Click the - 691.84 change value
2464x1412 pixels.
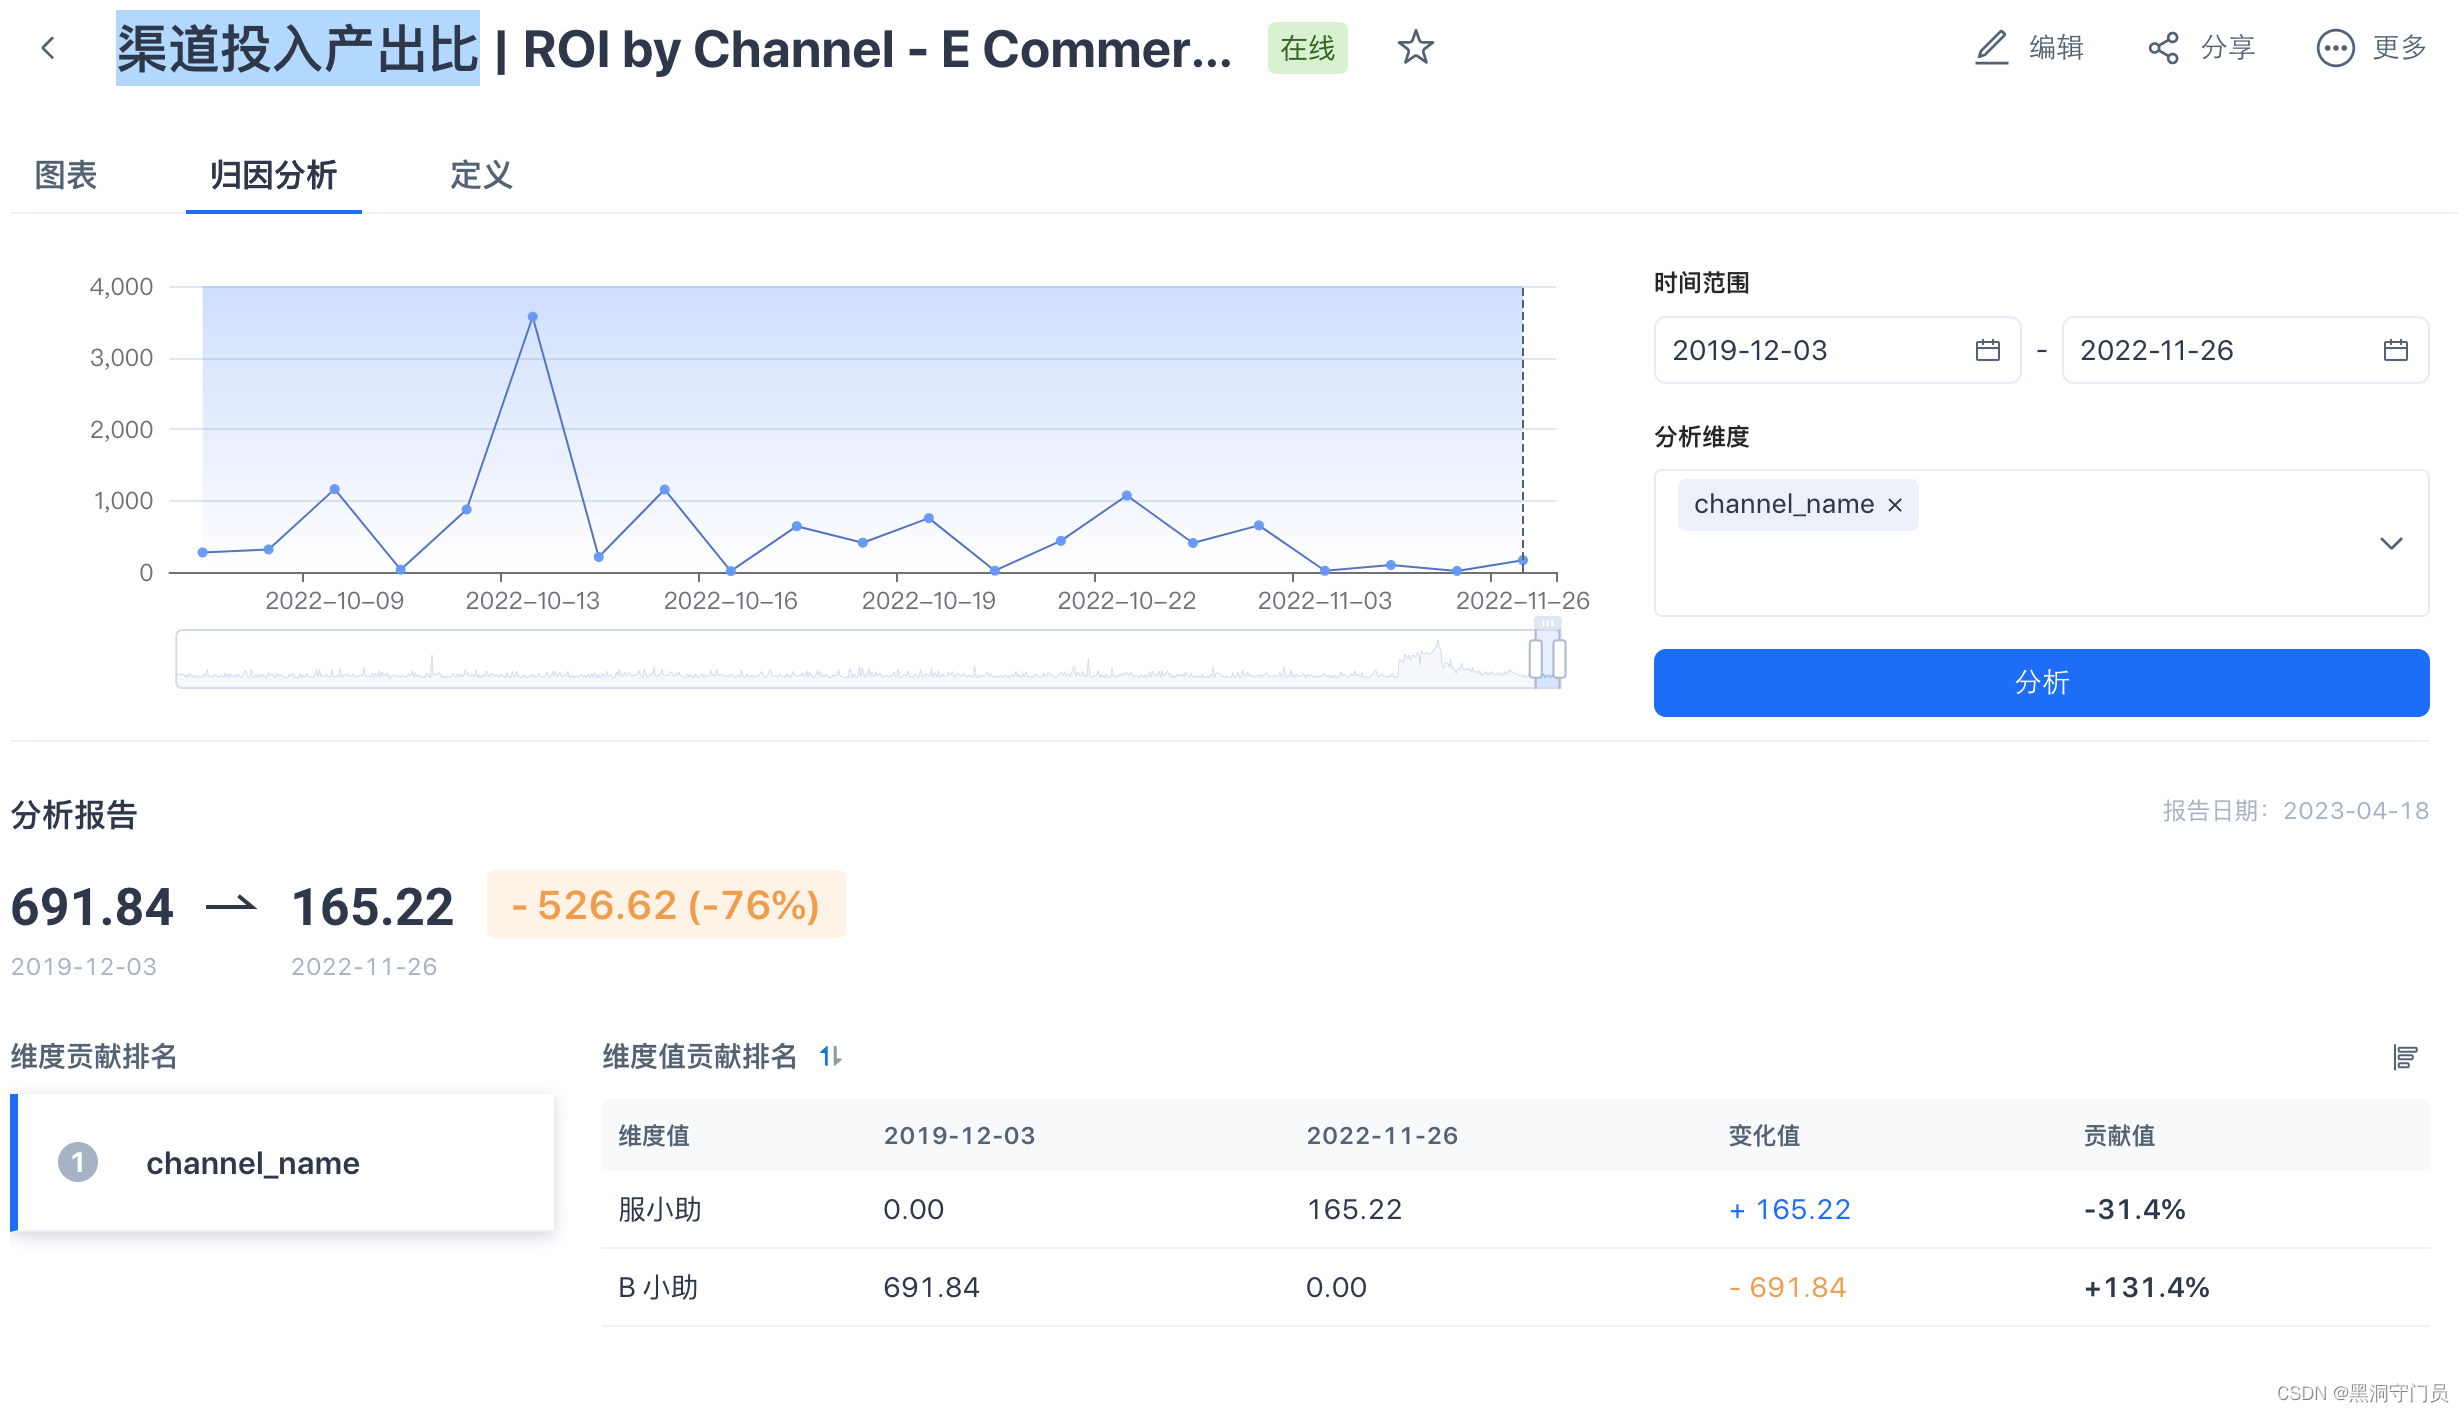[1787, 1287]
